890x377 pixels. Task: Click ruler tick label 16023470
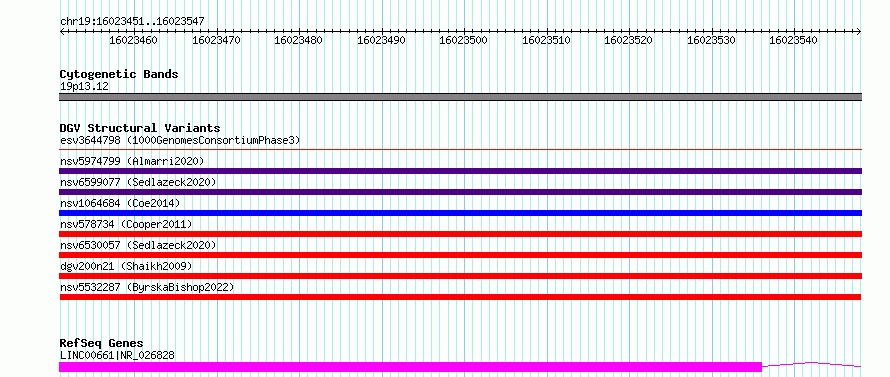tap(216, 40)
